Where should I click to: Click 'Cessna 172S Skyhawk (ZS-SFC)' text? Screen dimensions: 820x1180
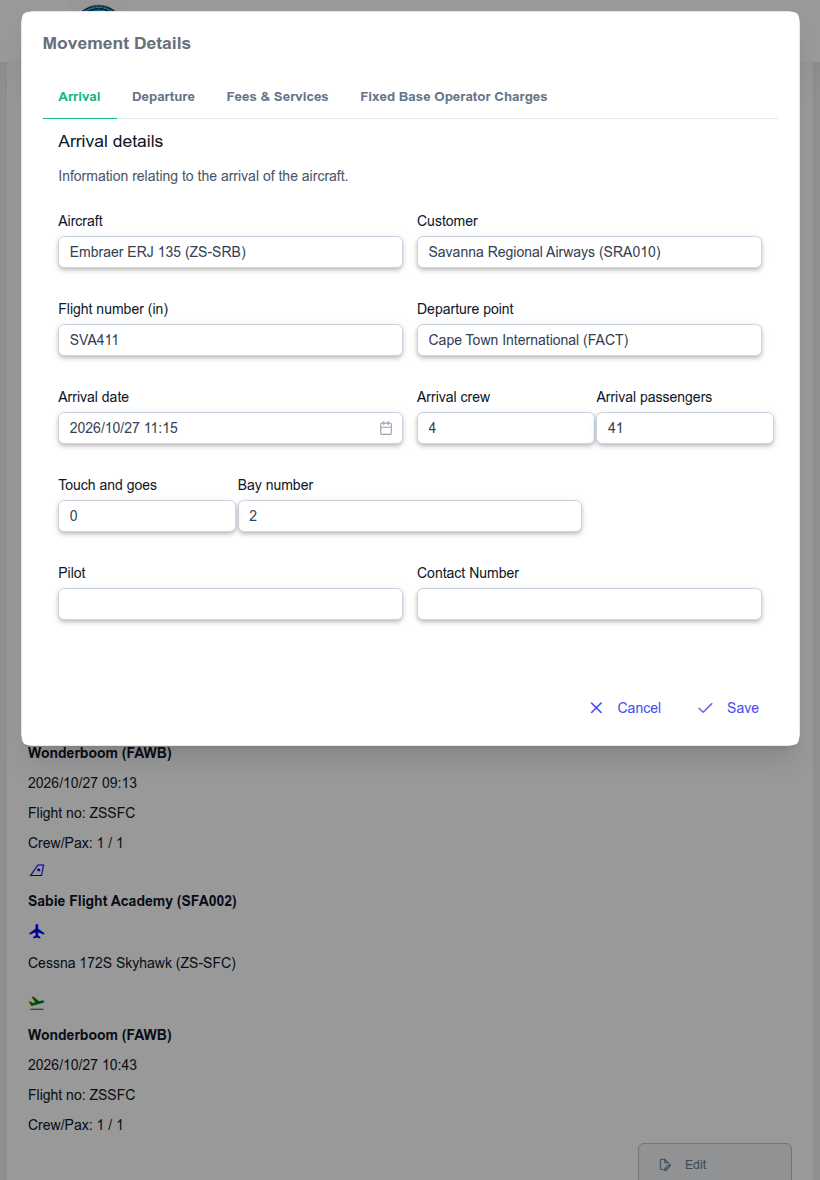click(x=132, y=963)
